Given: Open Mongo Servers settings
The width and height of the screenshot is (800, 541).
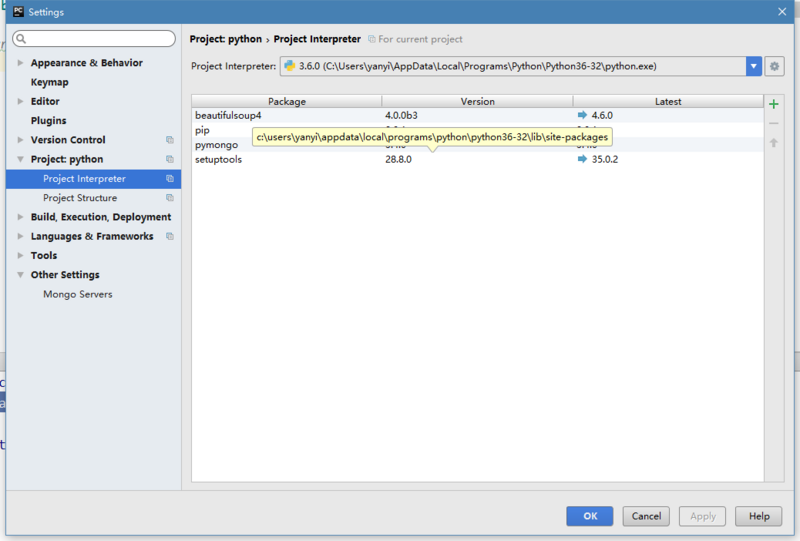Looking at the screenshot, I should pos(78,294).
